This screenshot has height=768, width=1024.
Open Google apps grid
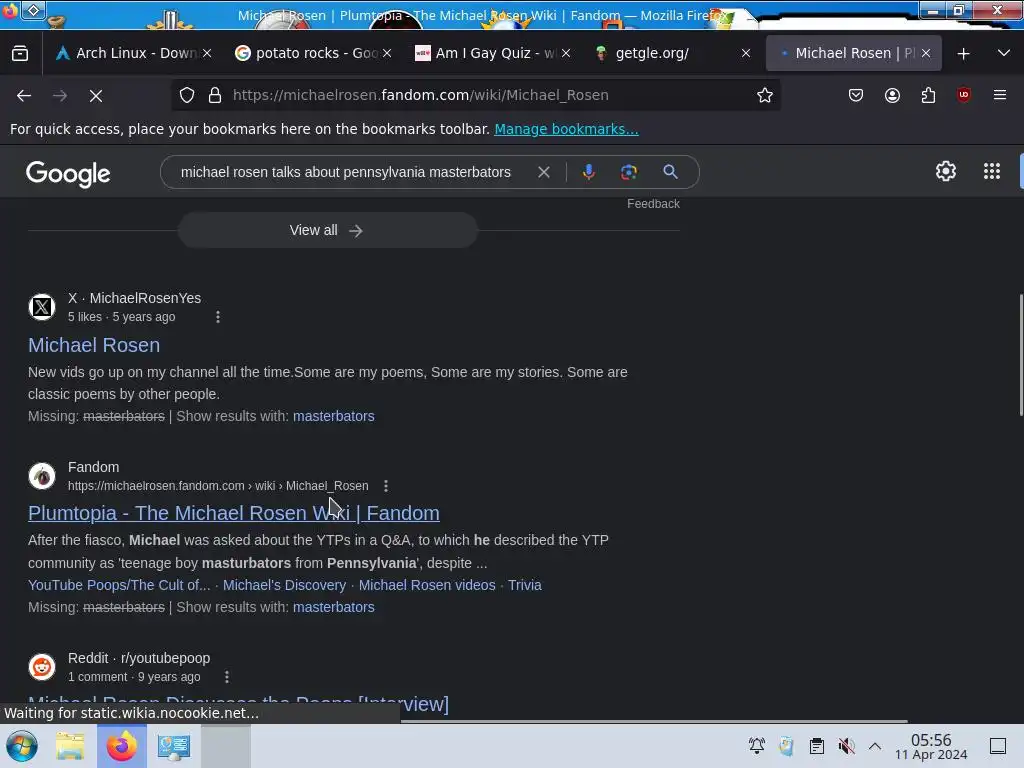[x=991, y=171]
